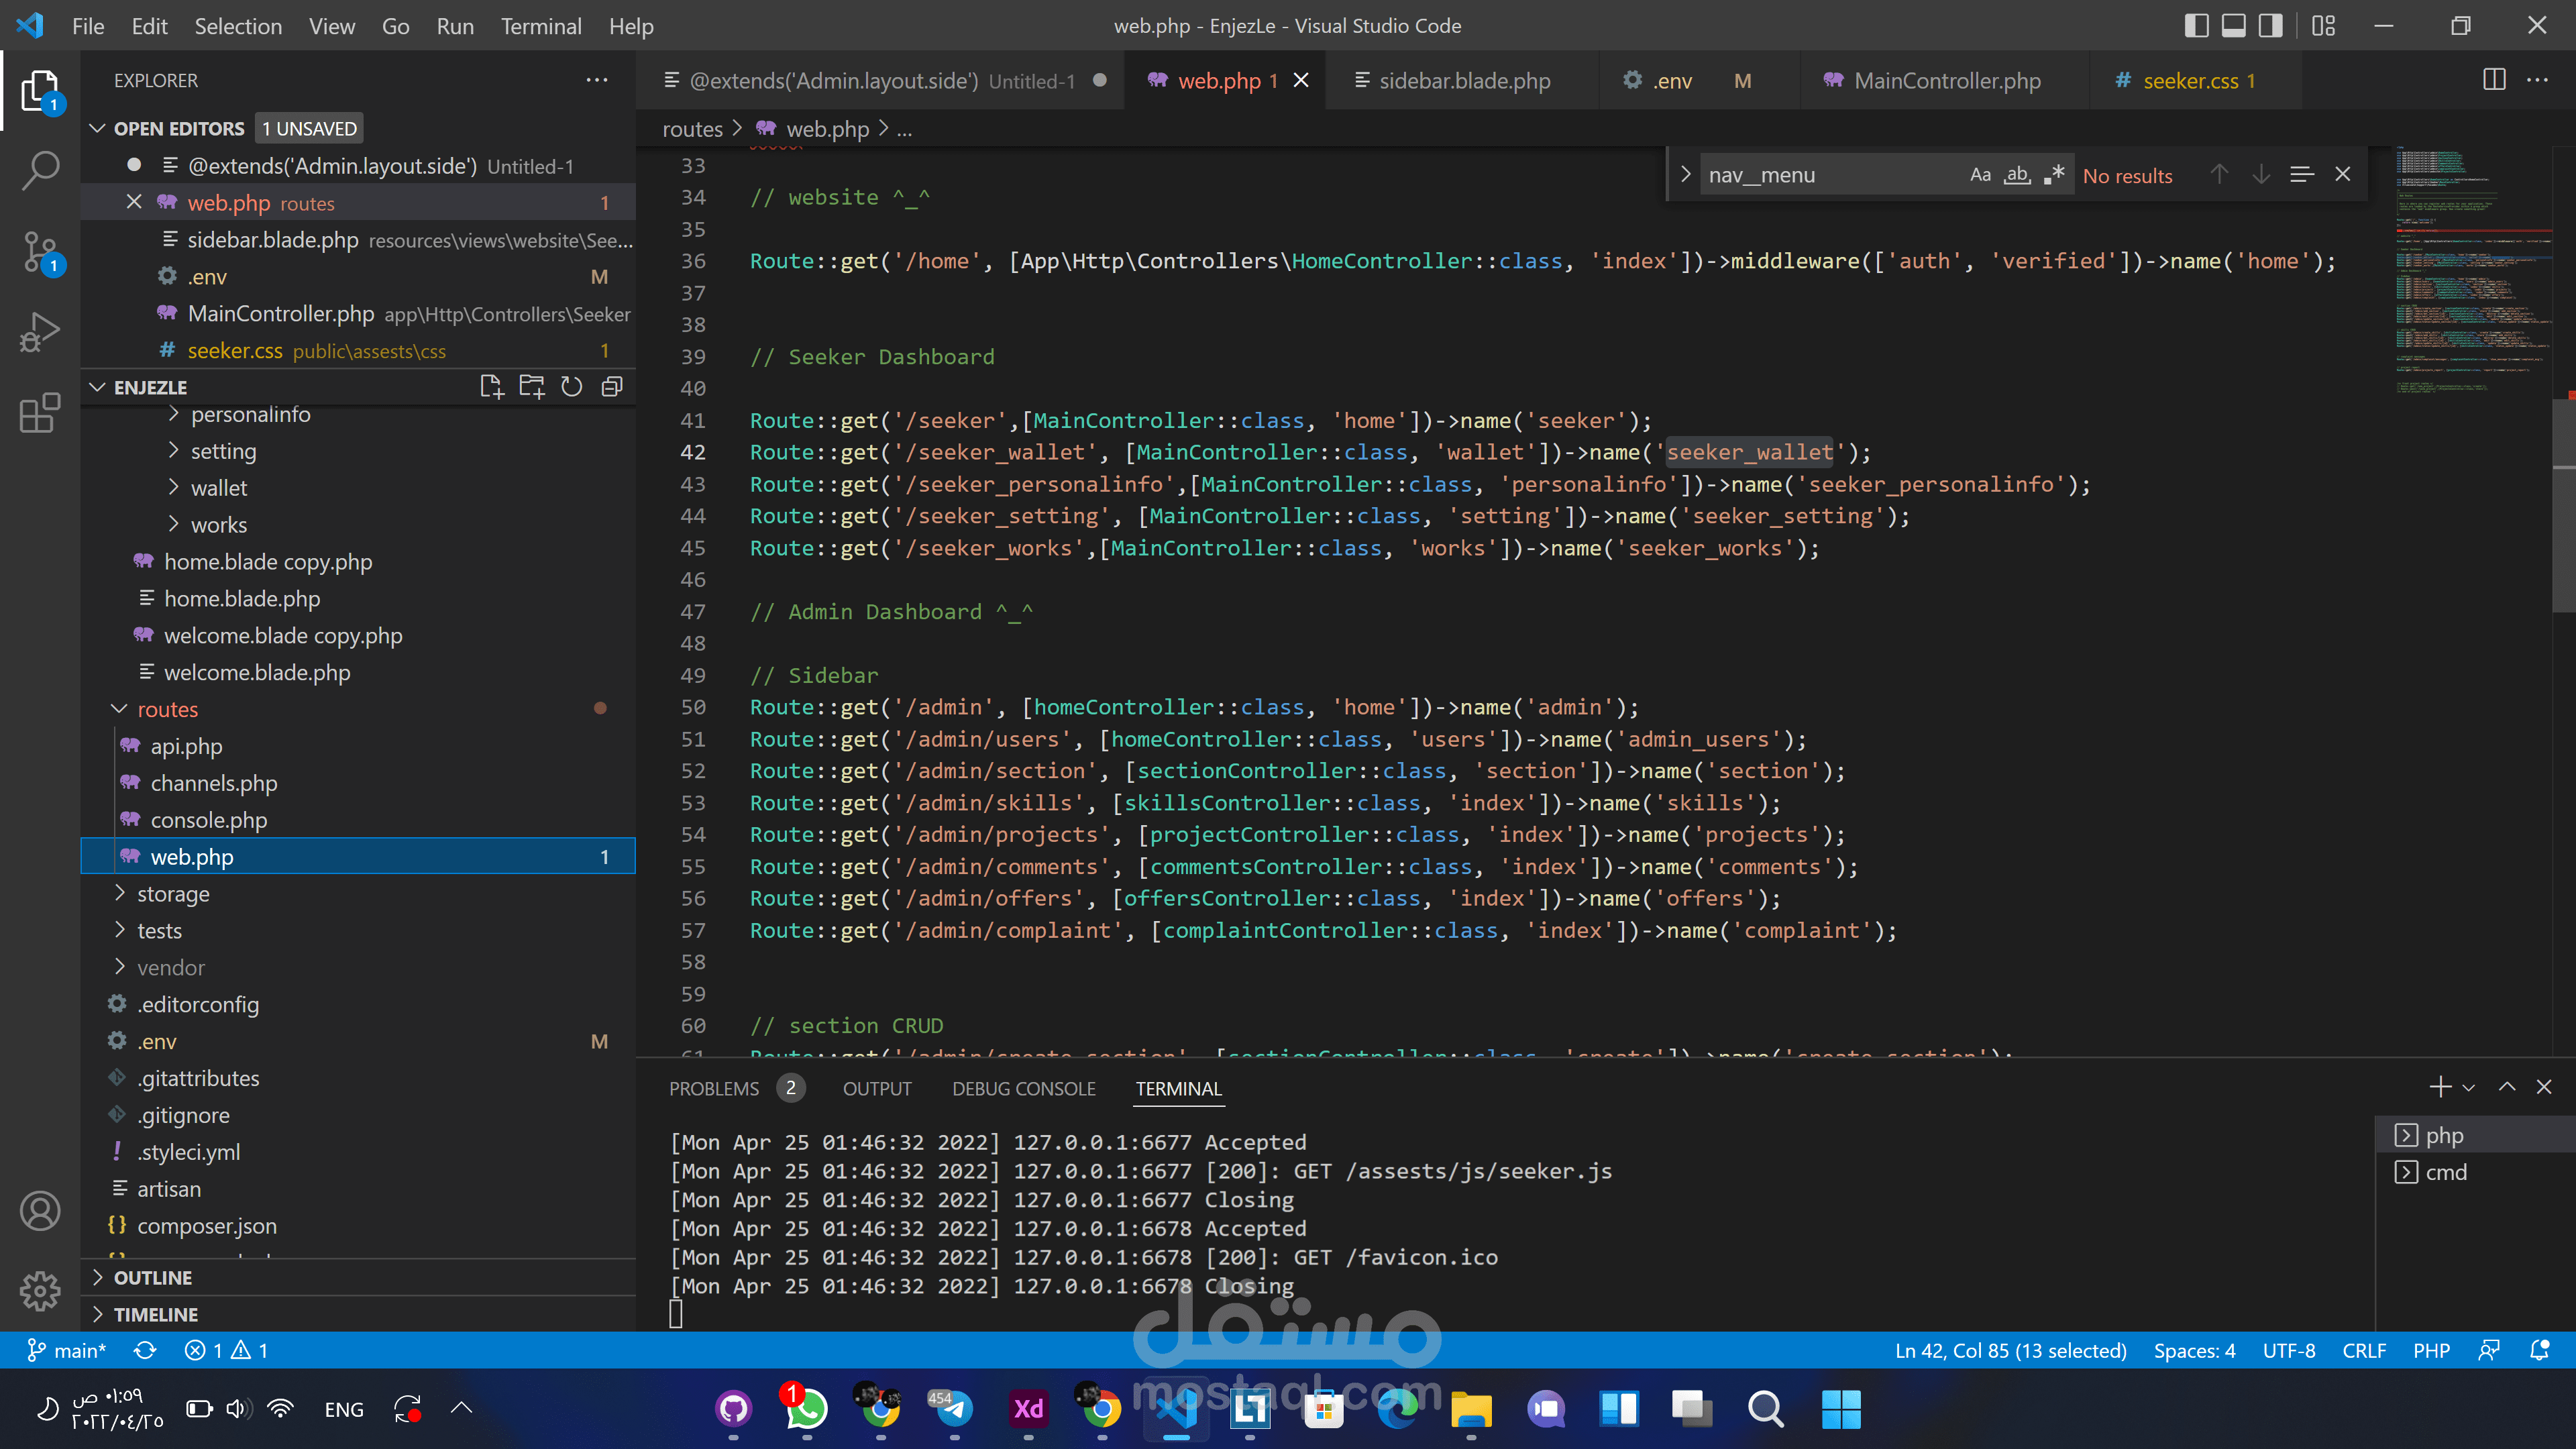Open the Search view in activity bar
Image resolution: width=2576 pixels, height=1449 pixels.
[40, 170]
